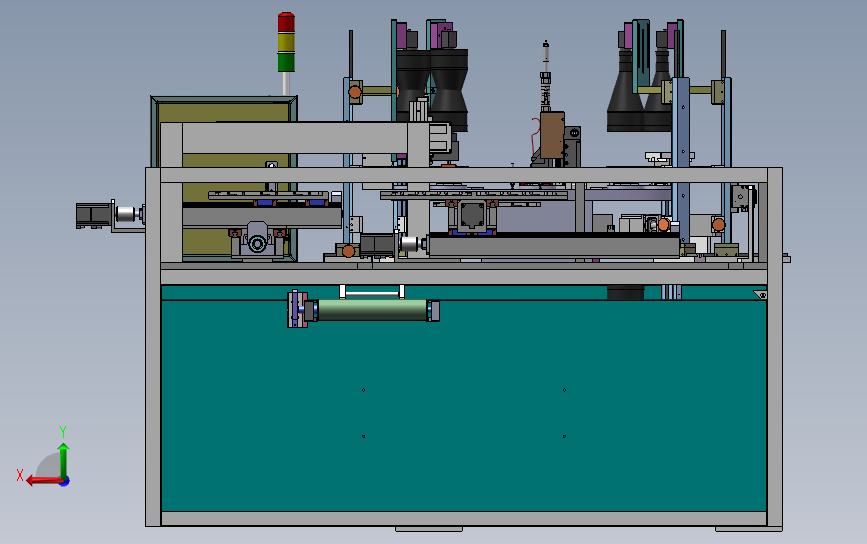Select the orange knob on upper left bracket

[355, 92]
